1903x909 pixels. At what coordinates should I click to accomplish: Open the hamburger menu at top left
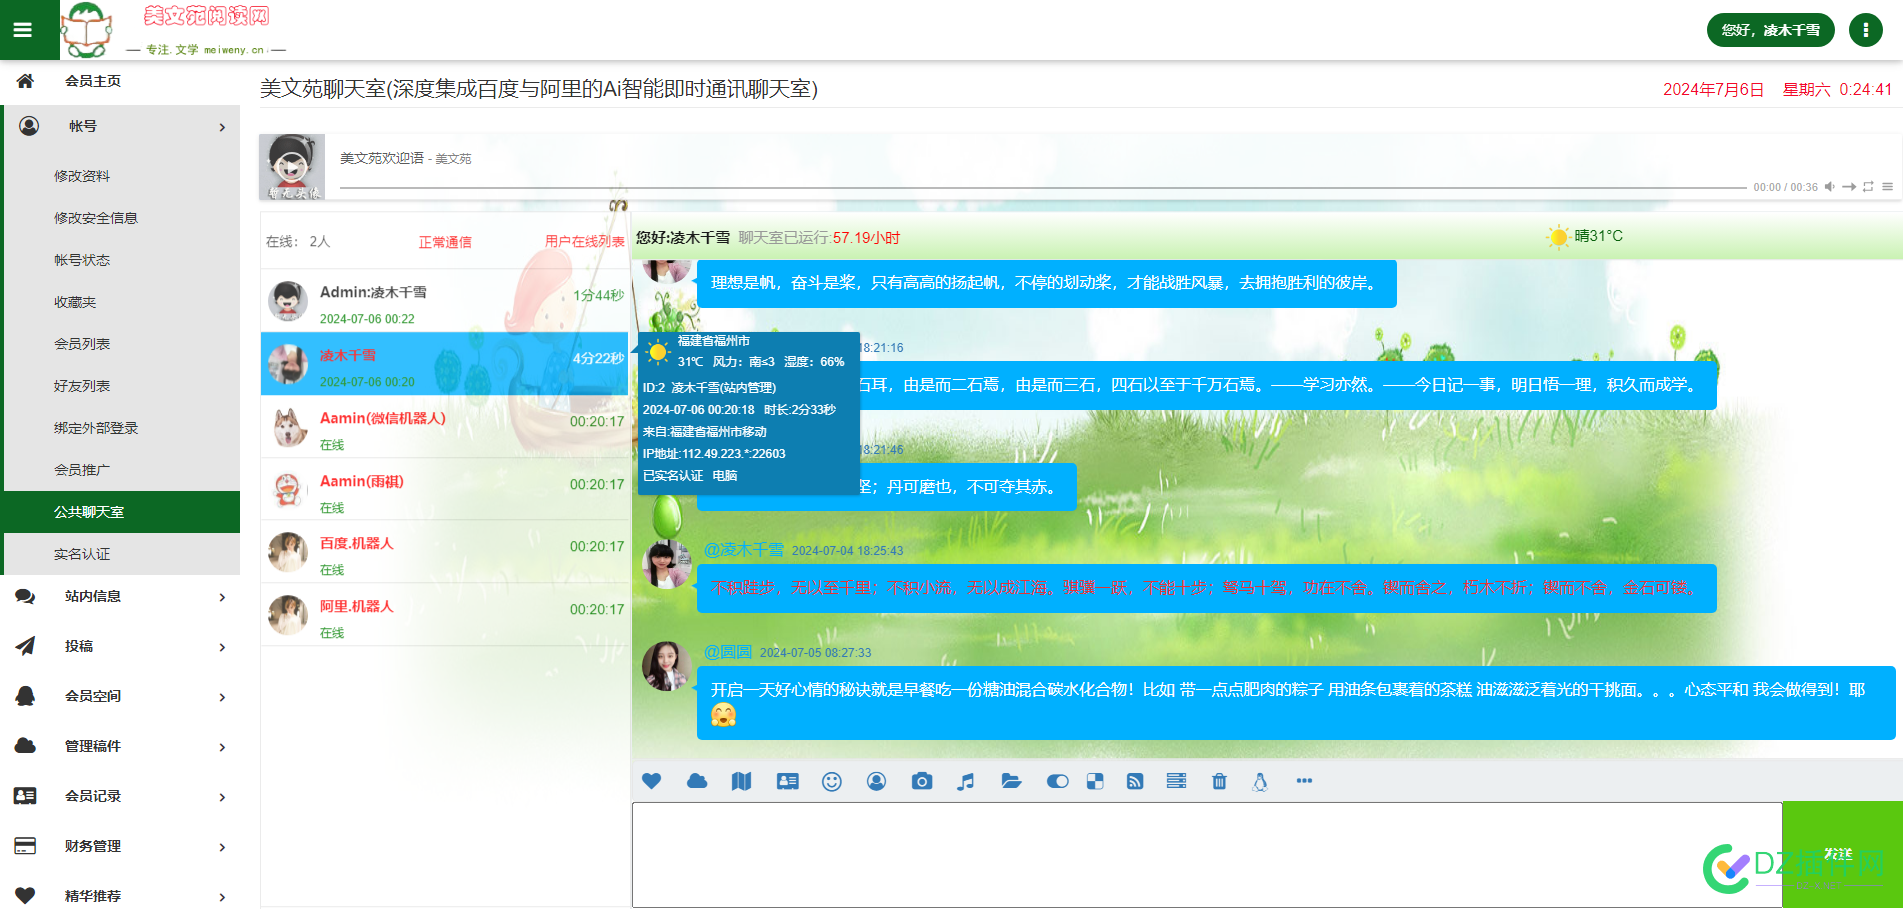tap(23, 30)
